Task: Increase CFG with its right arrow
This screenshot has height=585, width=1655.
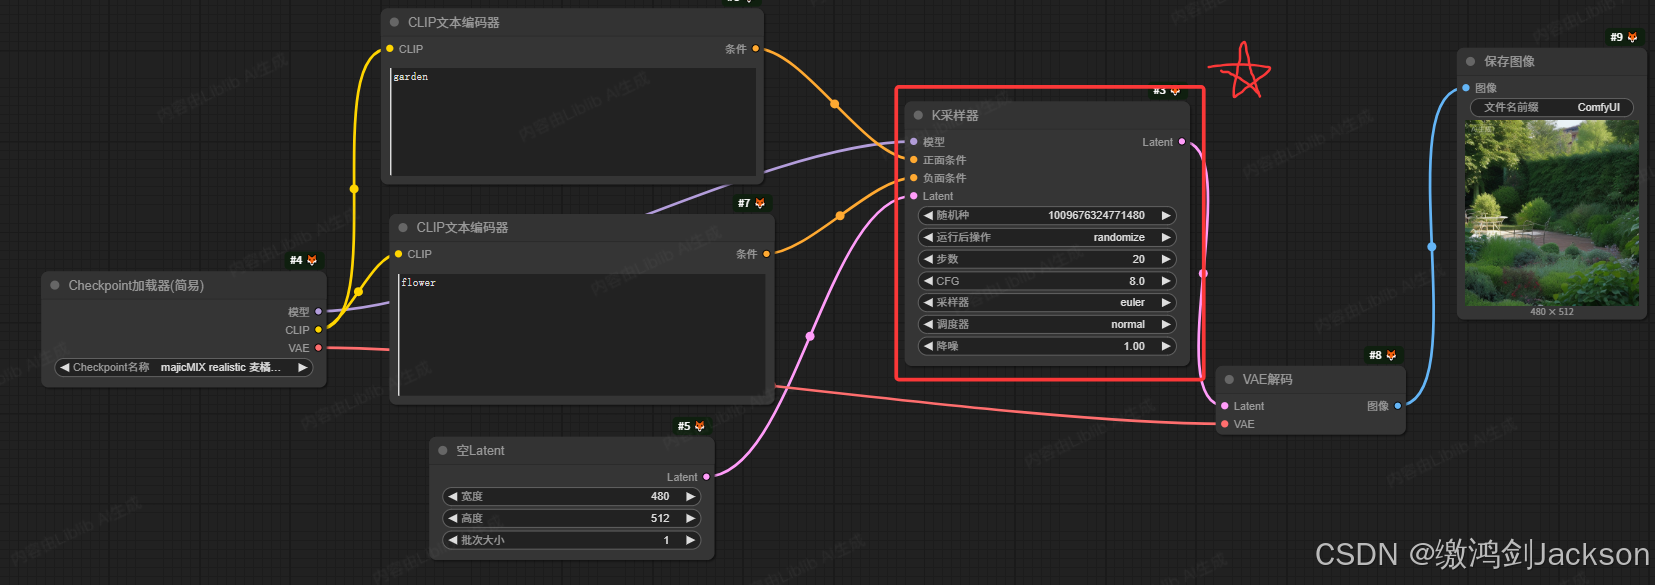Action: pos(1166,281)
